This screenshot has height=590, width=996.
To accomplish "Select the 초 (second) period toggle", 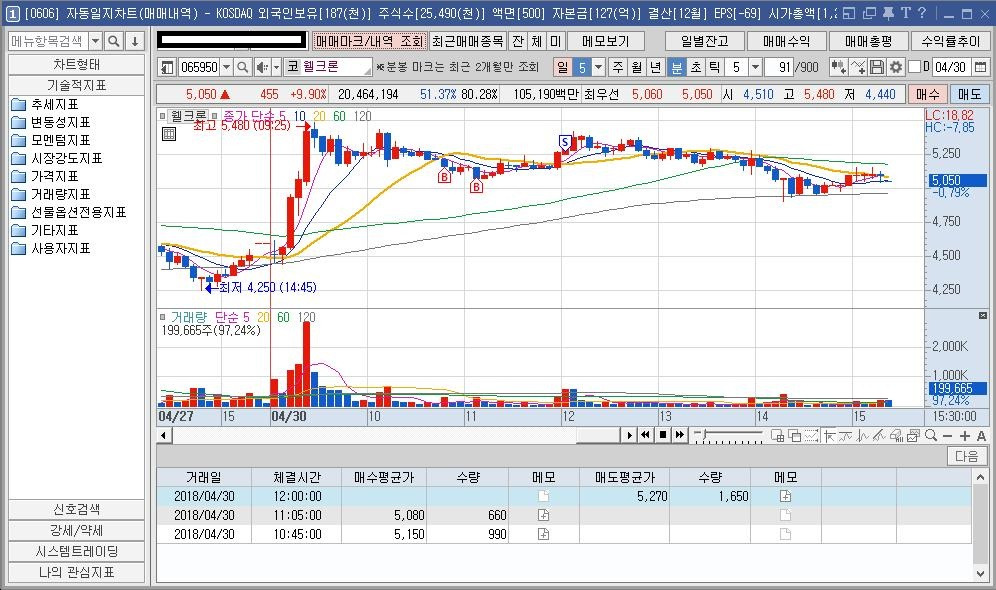I will coord(696,67).
